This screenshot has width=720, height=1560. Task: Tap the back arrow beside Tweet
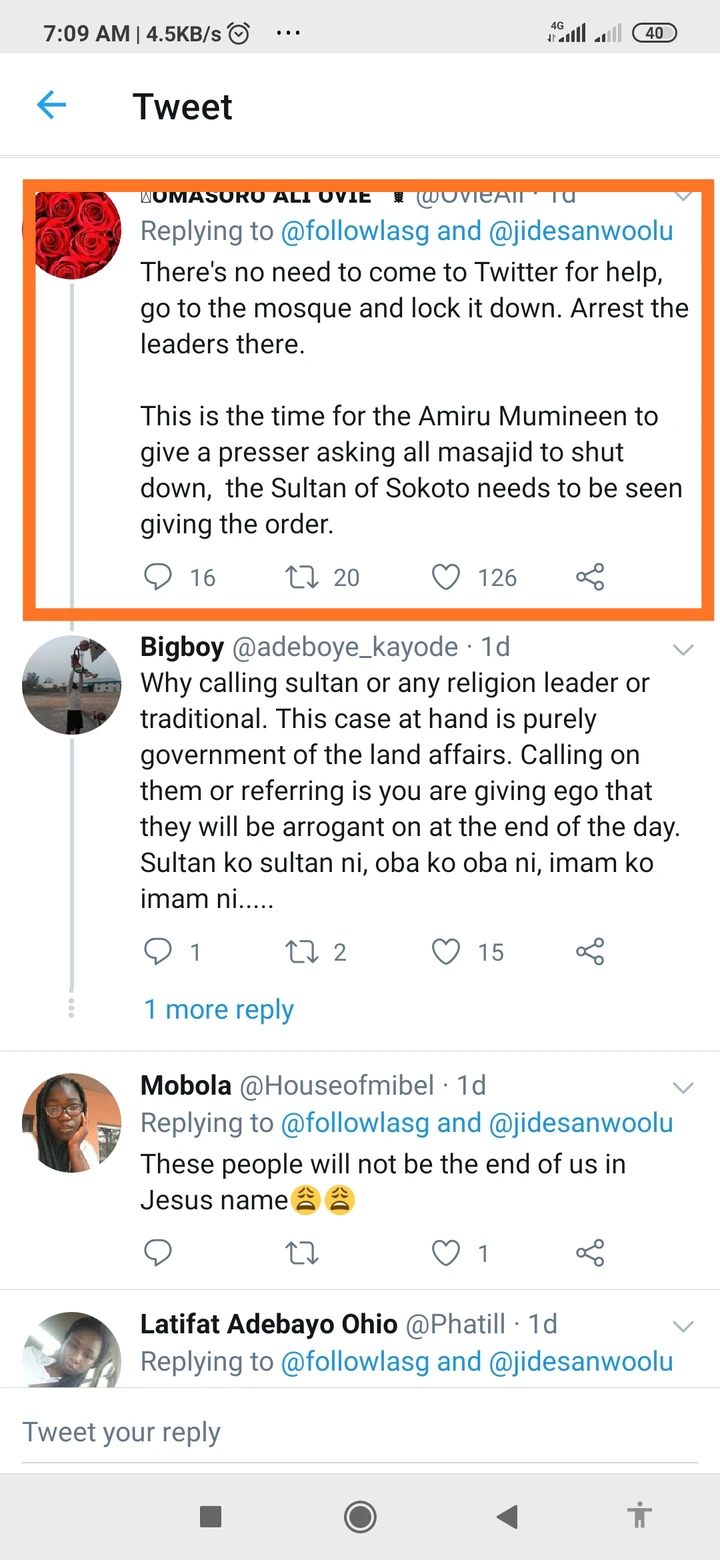[x=51, y=105]
